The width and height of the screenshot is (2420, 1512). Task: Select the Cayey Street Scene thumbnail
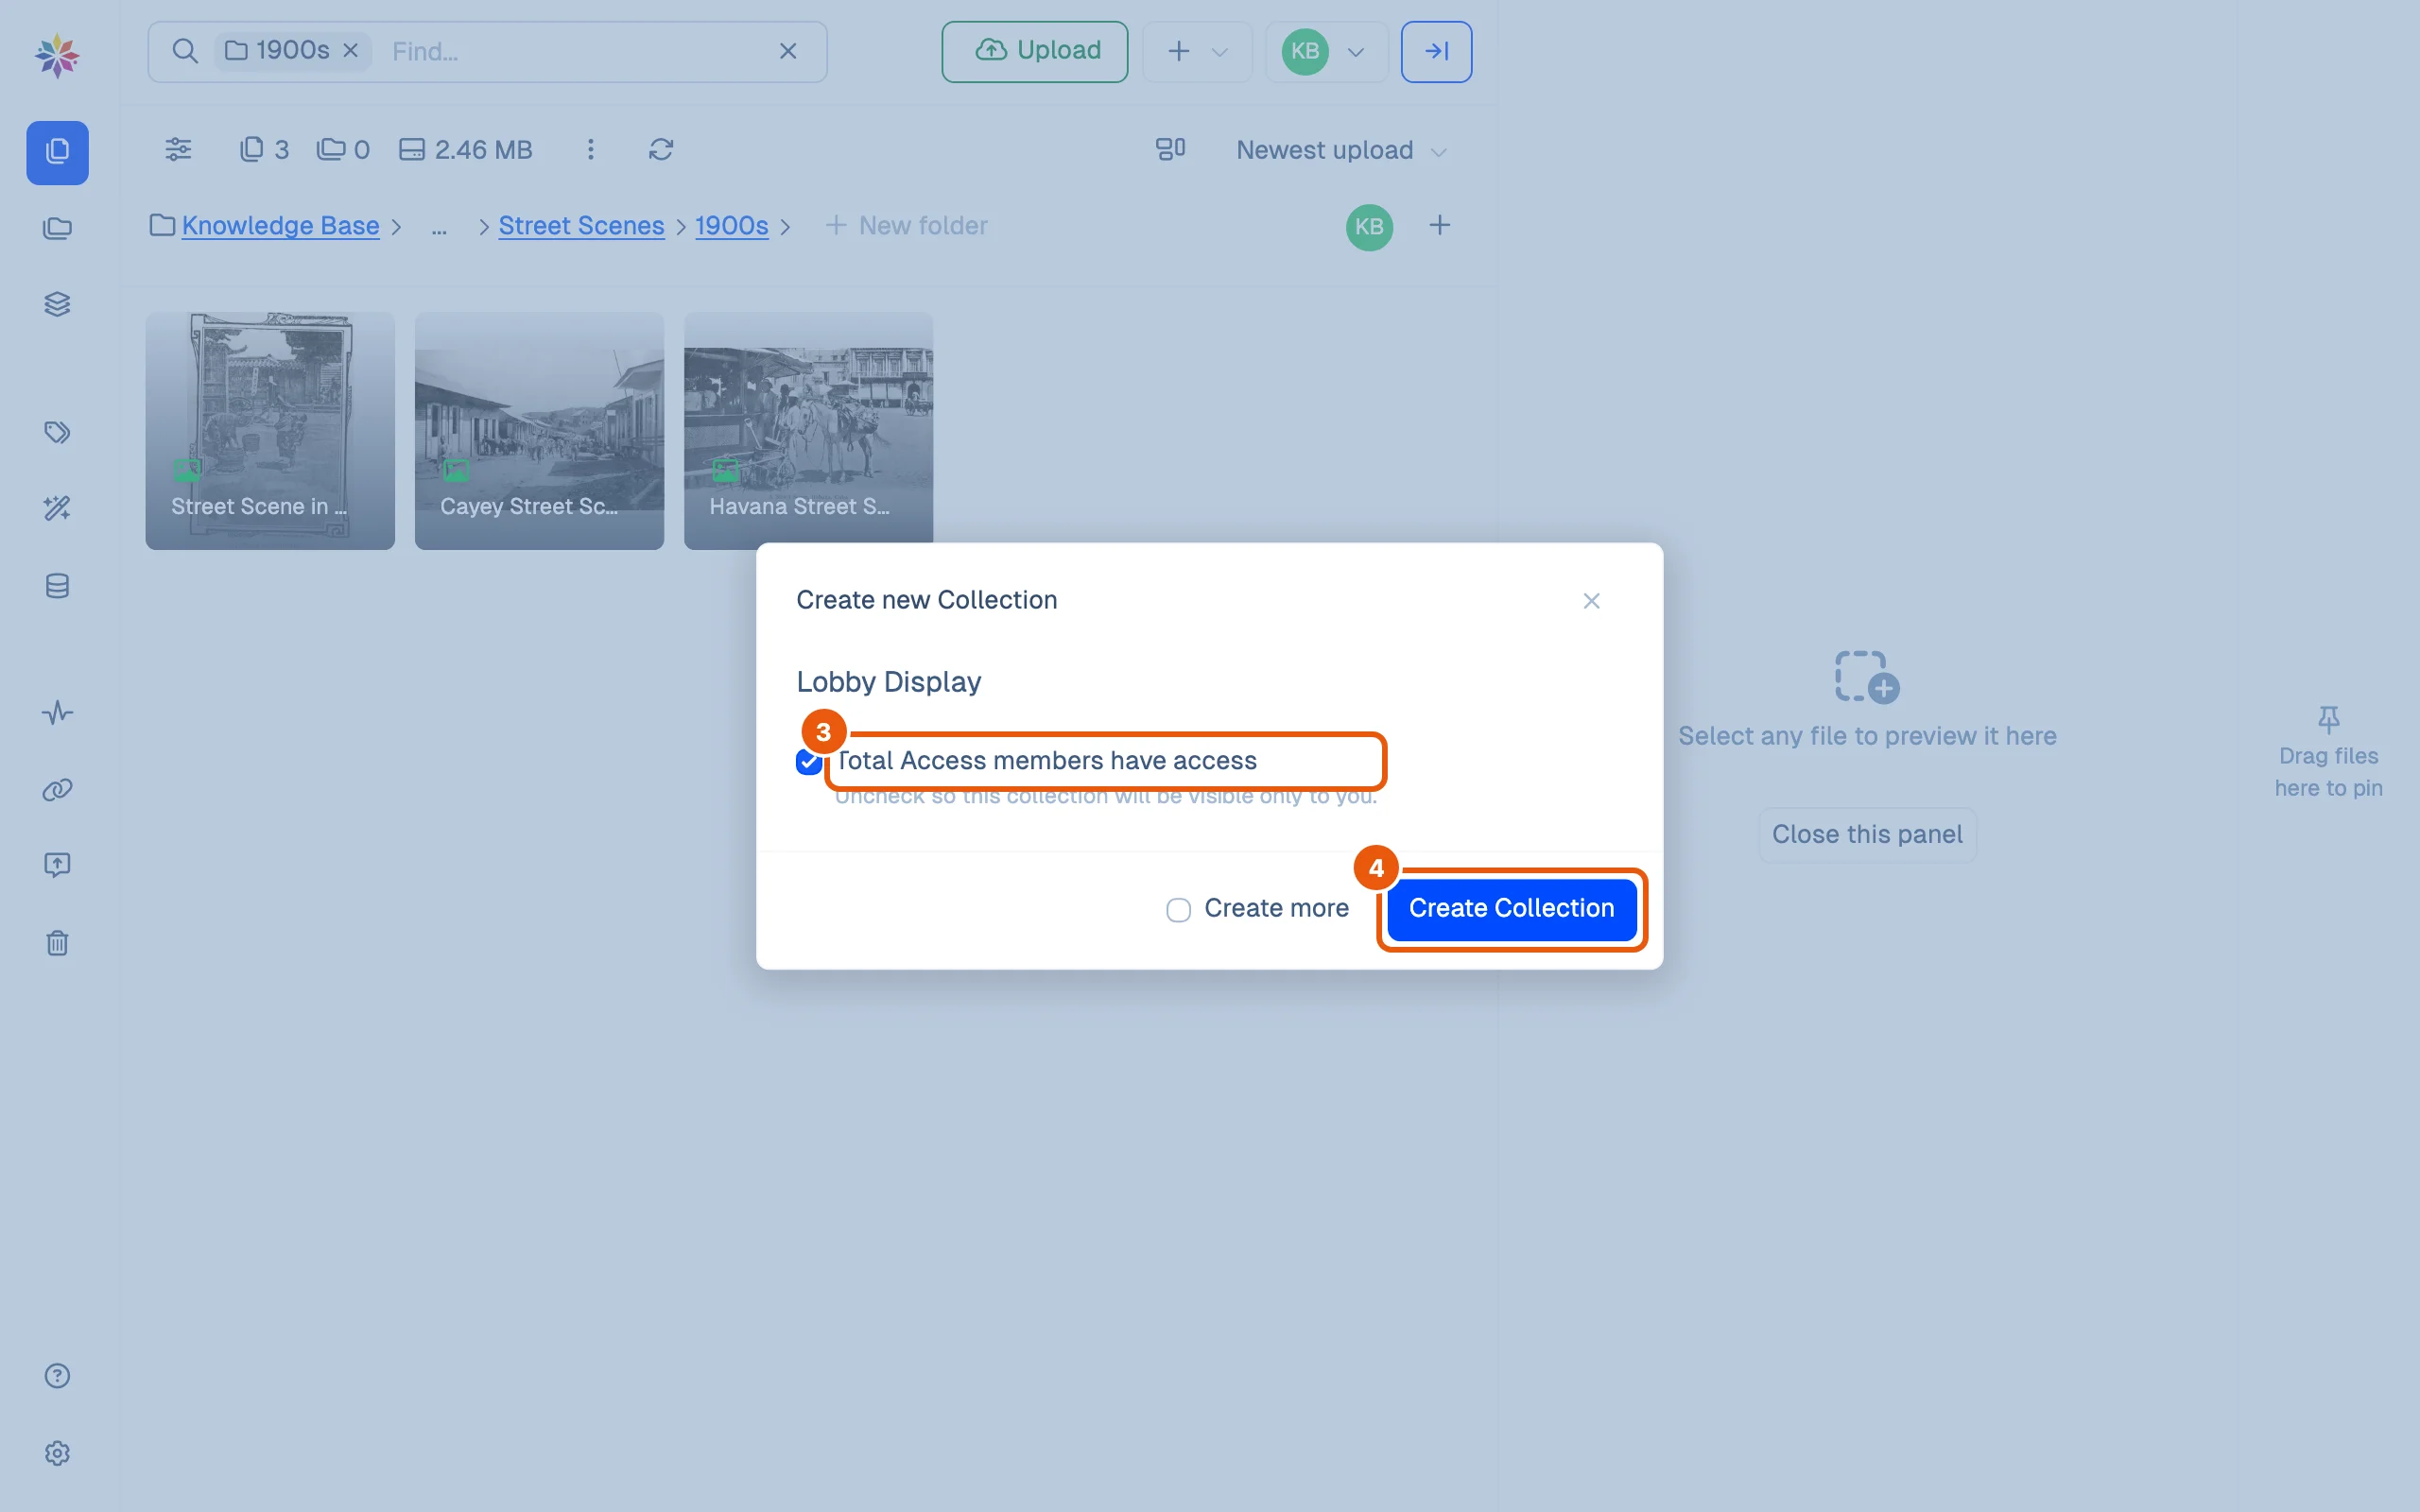point(539,431)
